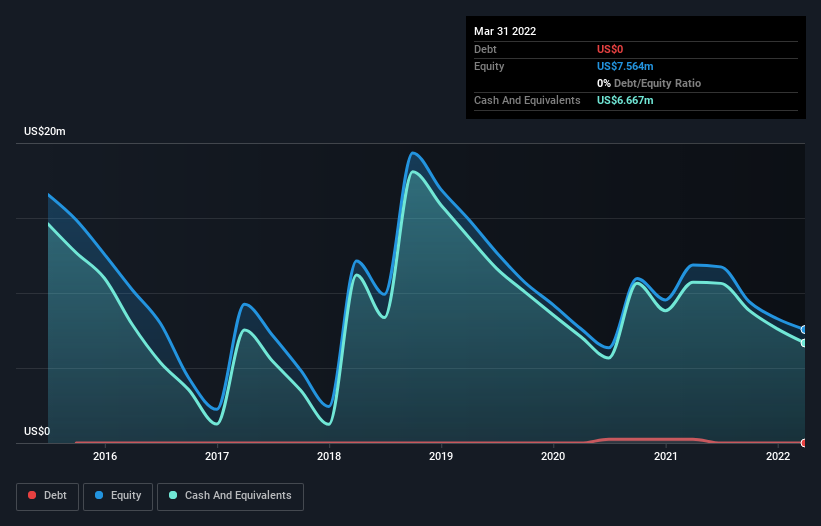Select the teal Cash end-point marker
Screen dimensions: 821x526
point(804,343)
